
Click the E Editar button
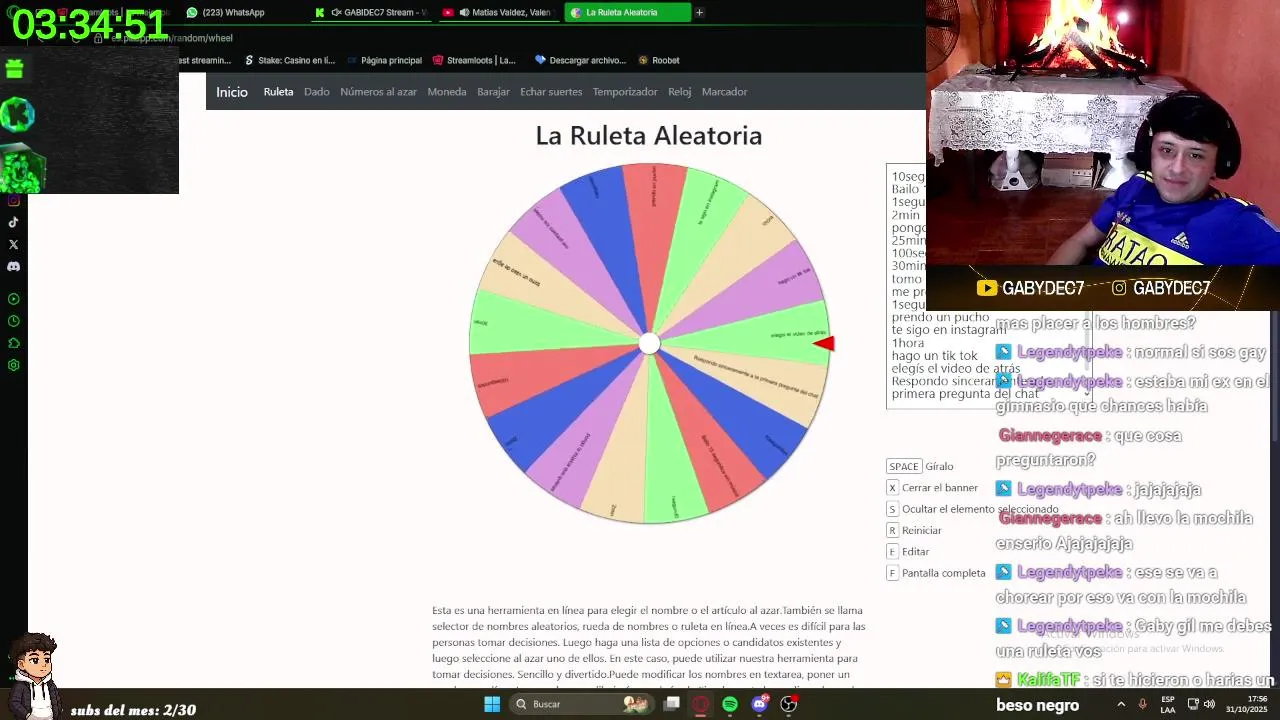click(908, 552)
